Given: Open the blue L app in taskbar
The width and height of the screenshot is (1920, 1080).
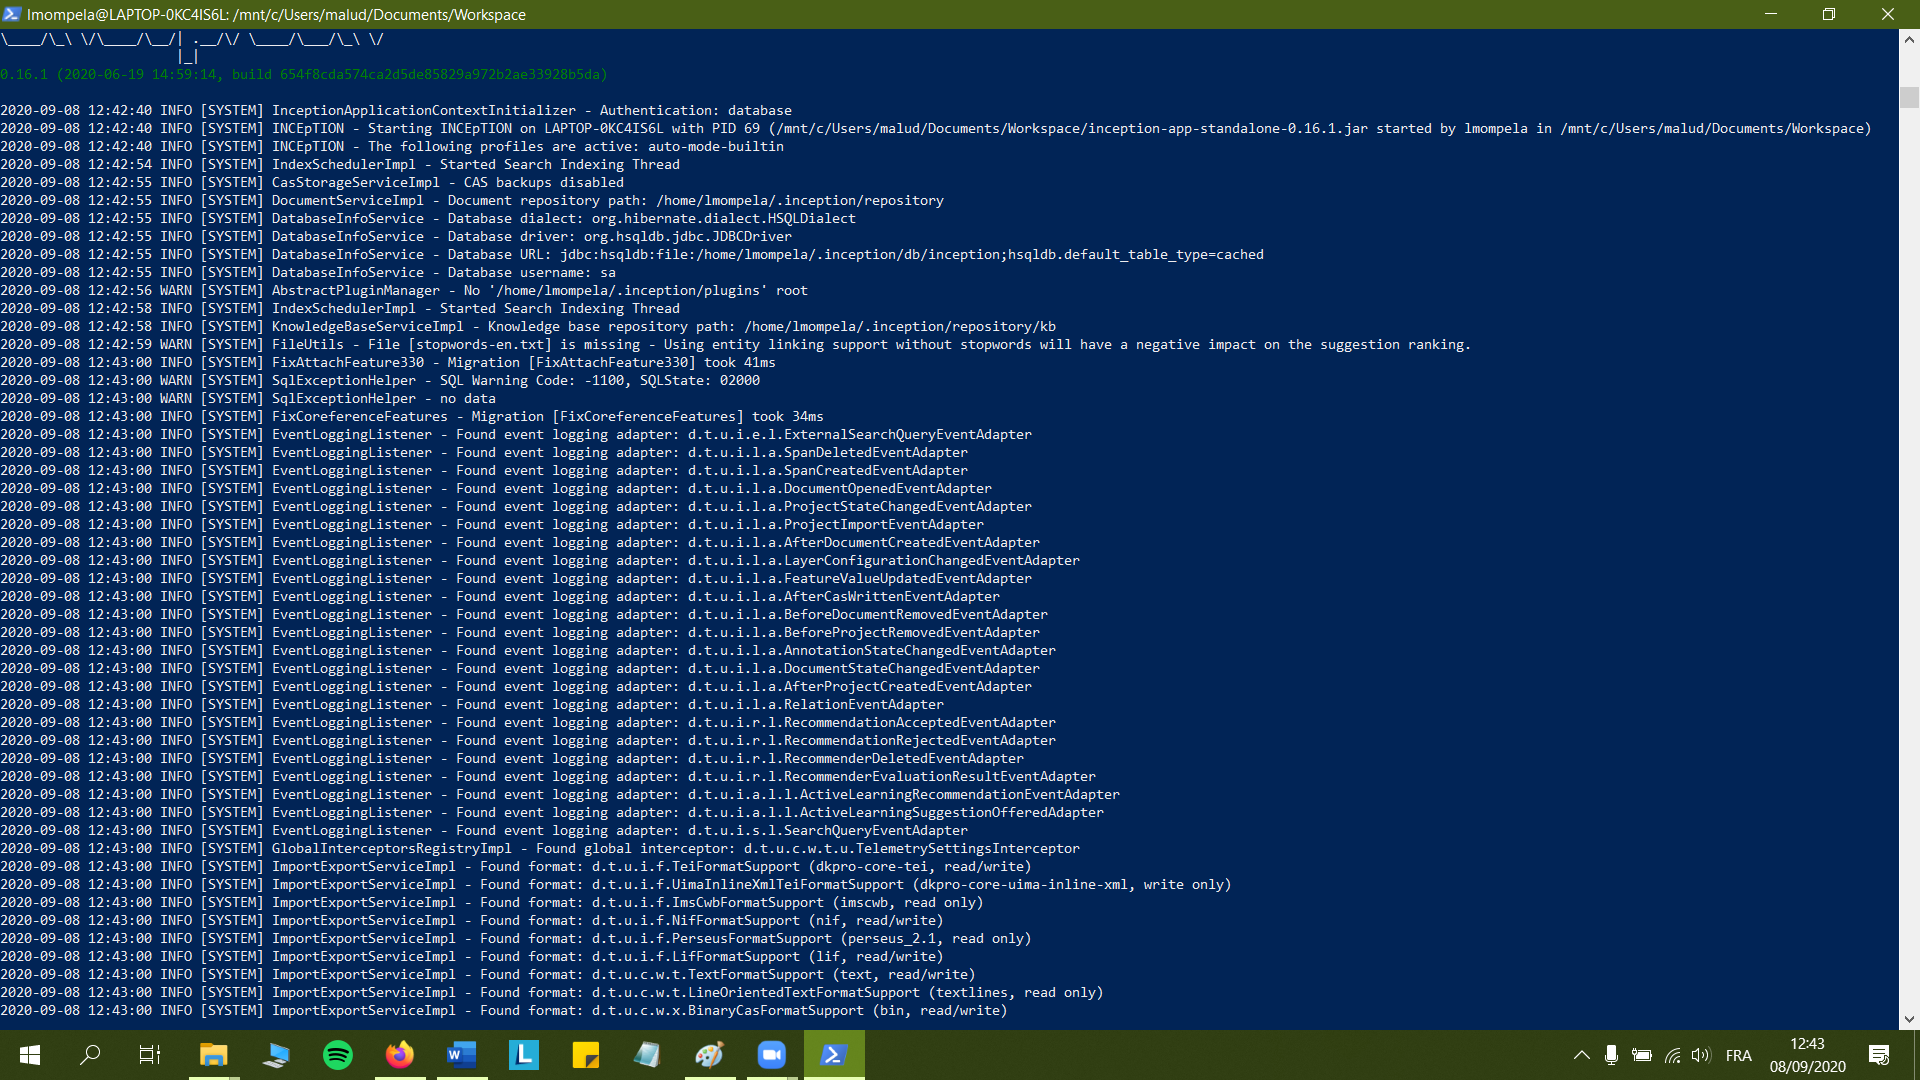Looking at the screenshot, I should (524, 1055).
